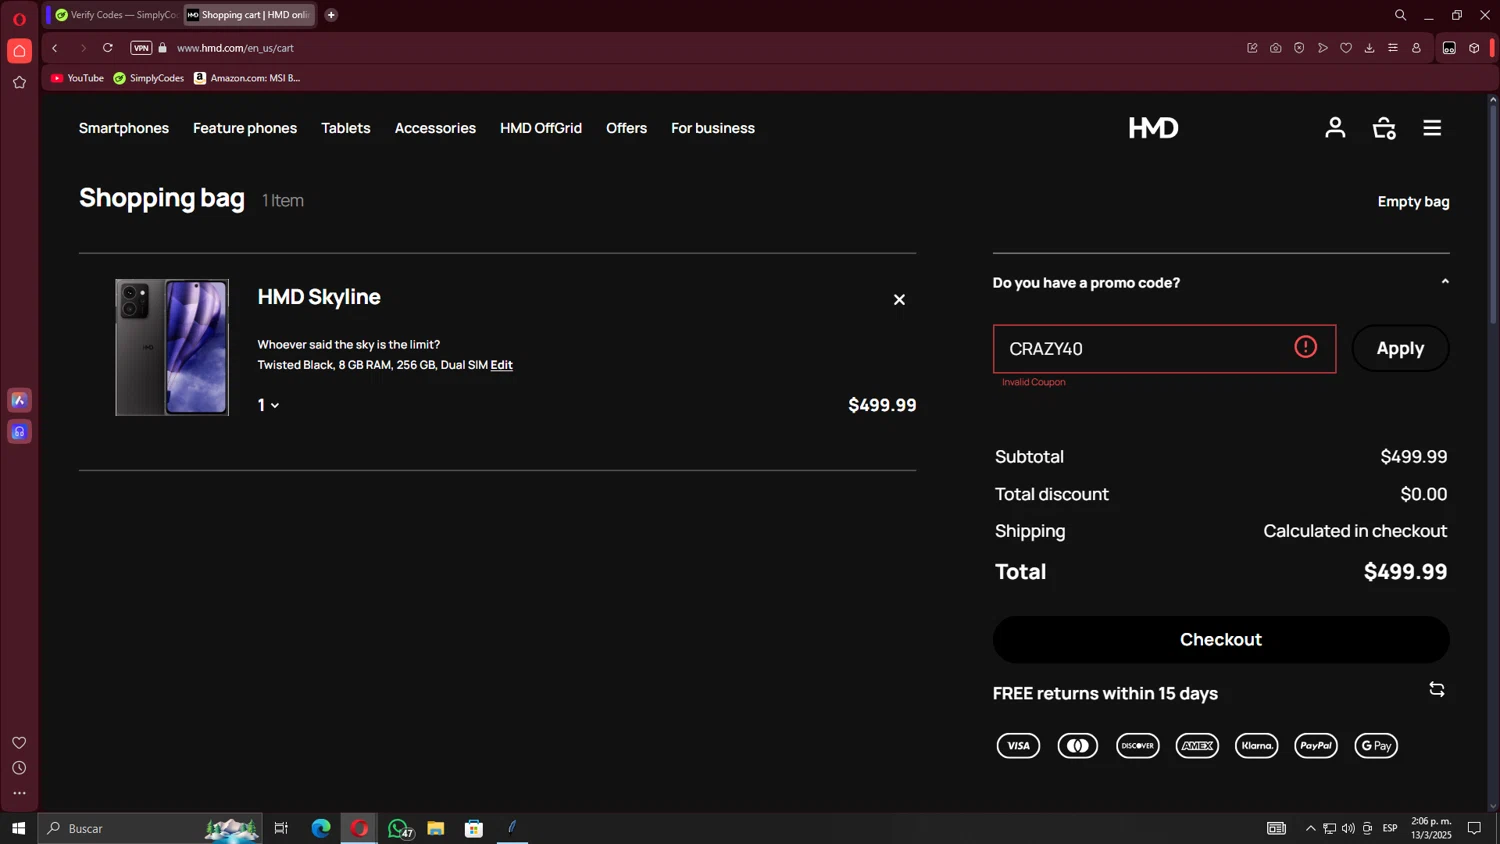Screen dimensions: 1500x844
Task: Open Tablets menu
Action: pyautogui.click(x=346, y=128)
